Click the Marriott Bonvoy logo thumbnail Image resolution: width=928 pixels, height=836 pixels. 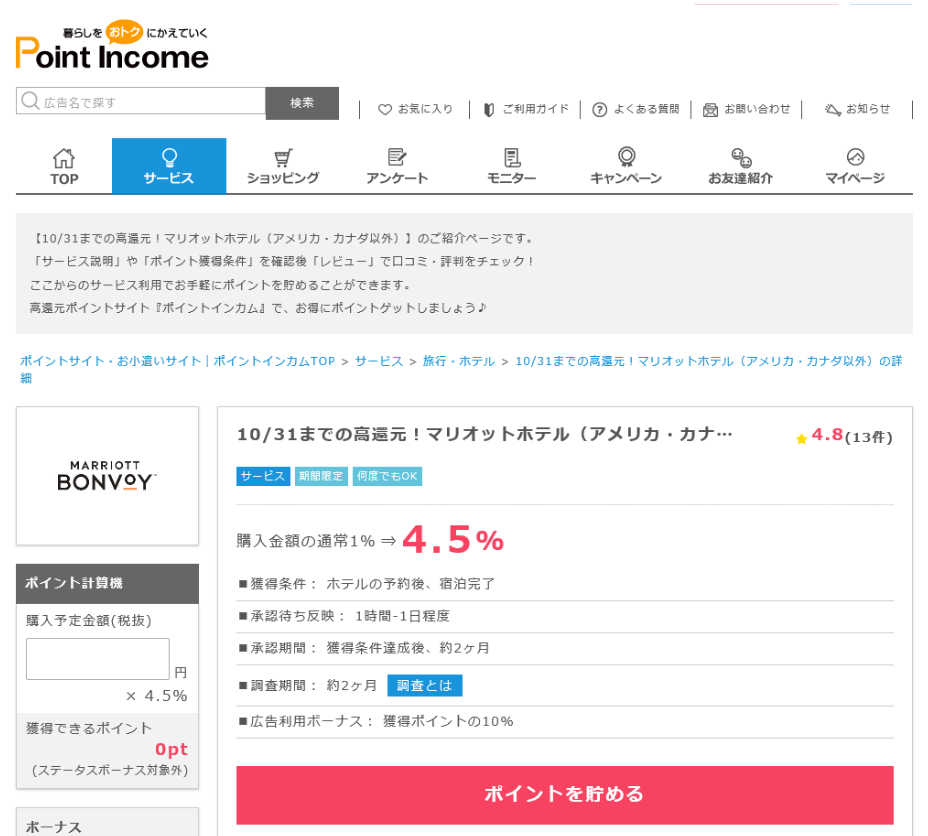click(107, 476)
